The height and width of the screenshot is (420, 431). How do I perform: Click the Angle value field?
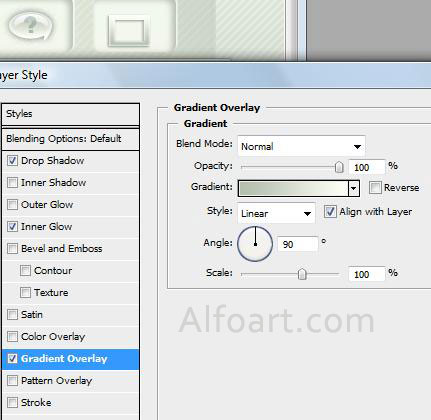pos(298,244)
